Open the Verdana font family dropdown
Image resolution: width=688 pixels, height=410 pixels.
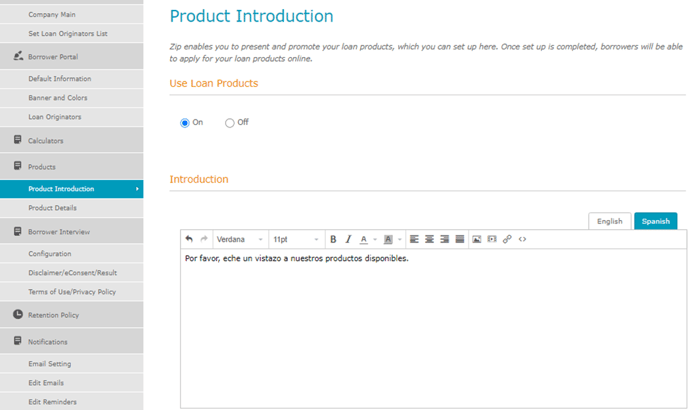240,240
